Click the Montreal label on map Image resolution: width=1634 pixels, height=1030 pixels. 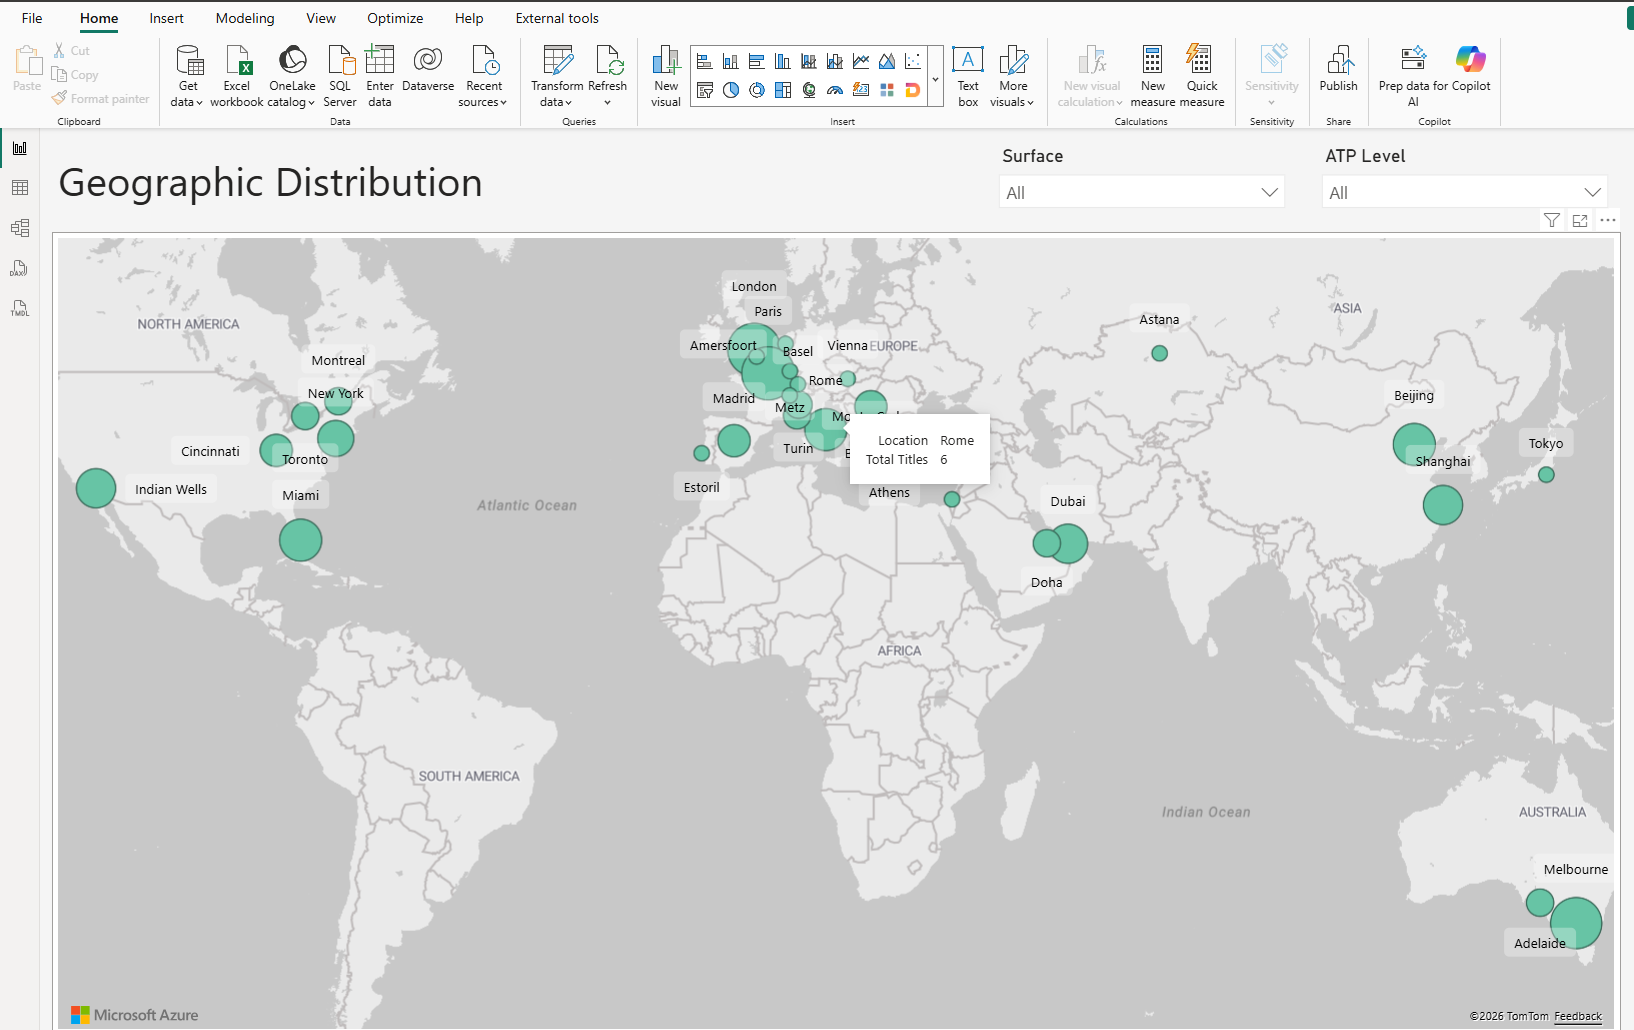pyautogui.click(x=338, y=360)
